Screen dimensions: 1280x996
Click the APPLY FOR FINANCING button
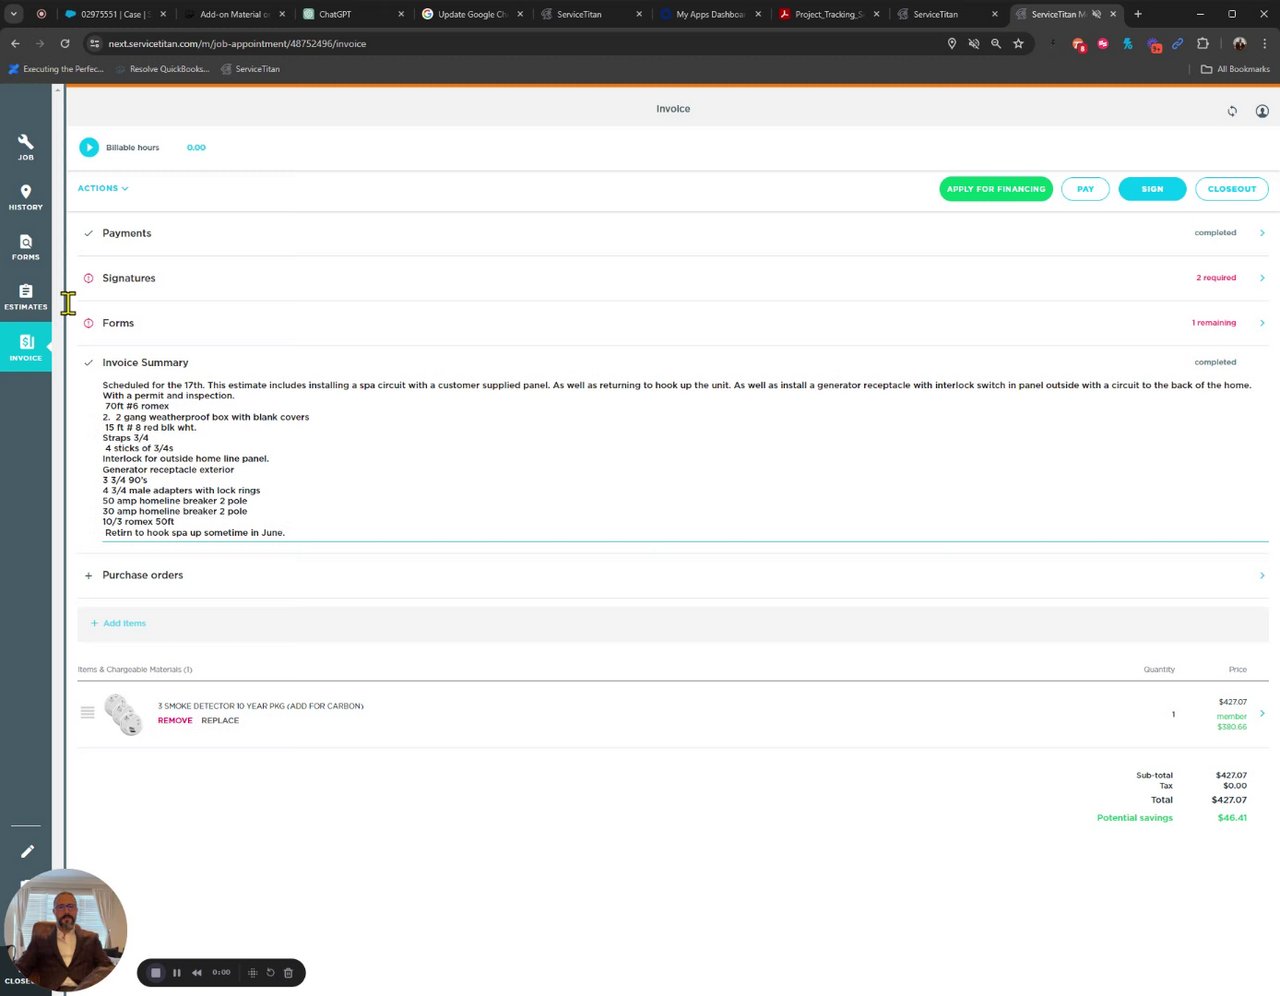[x=996, y=189]
